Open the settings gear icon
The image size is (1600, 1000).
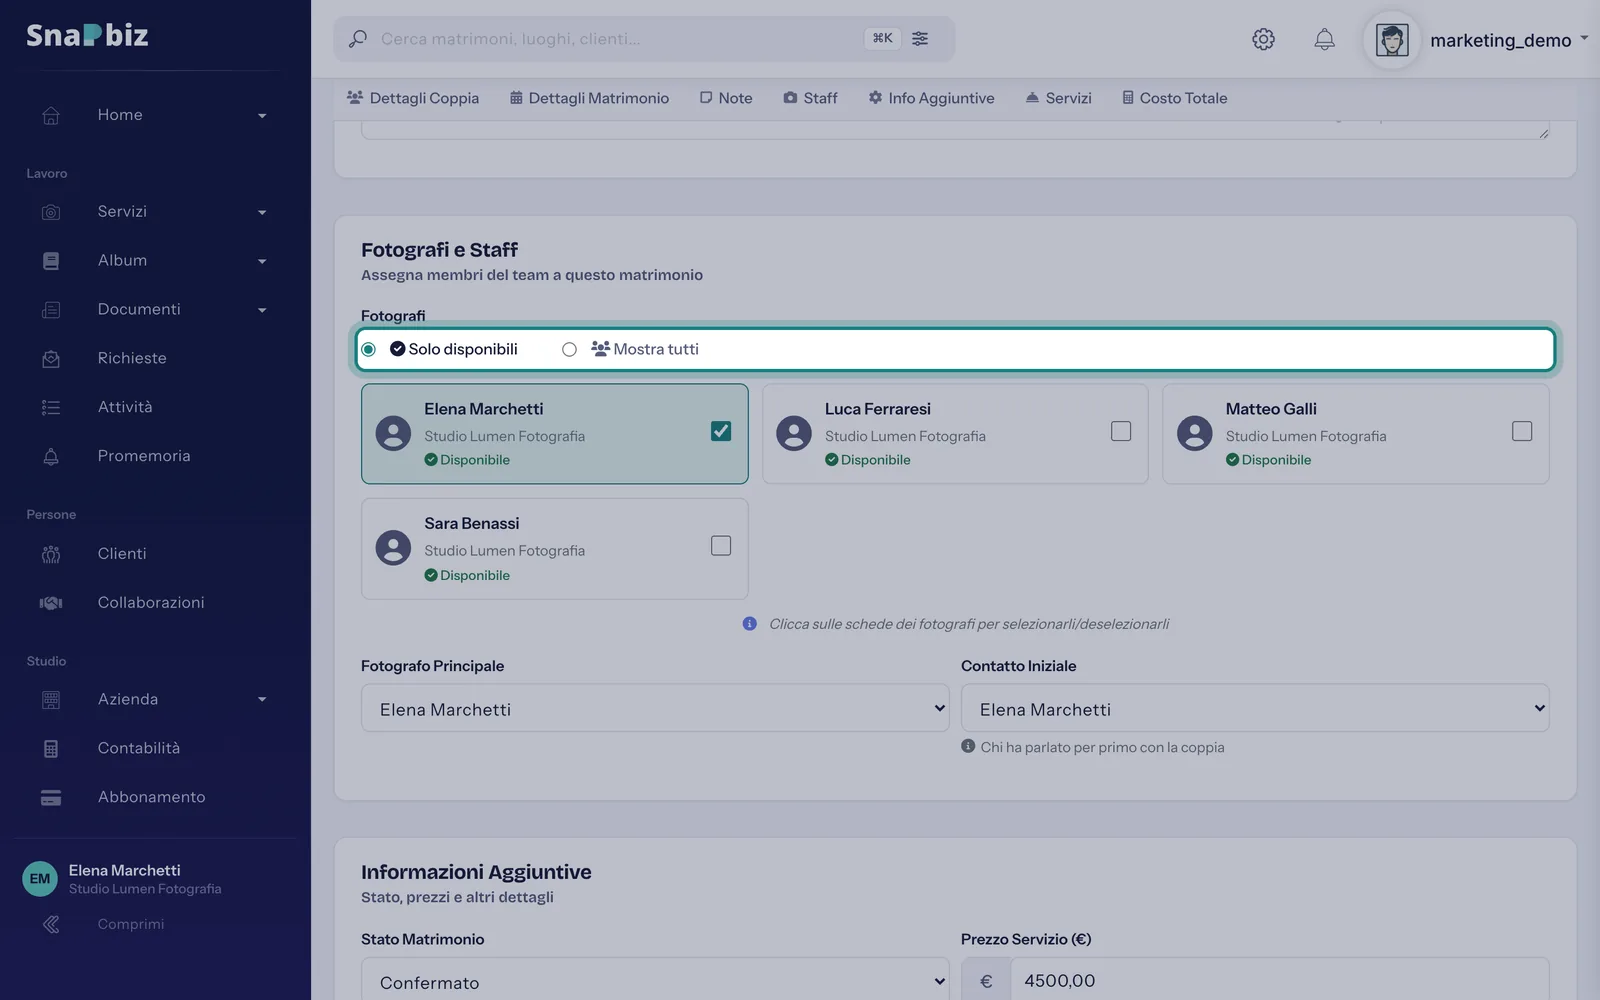(1263, 39)
